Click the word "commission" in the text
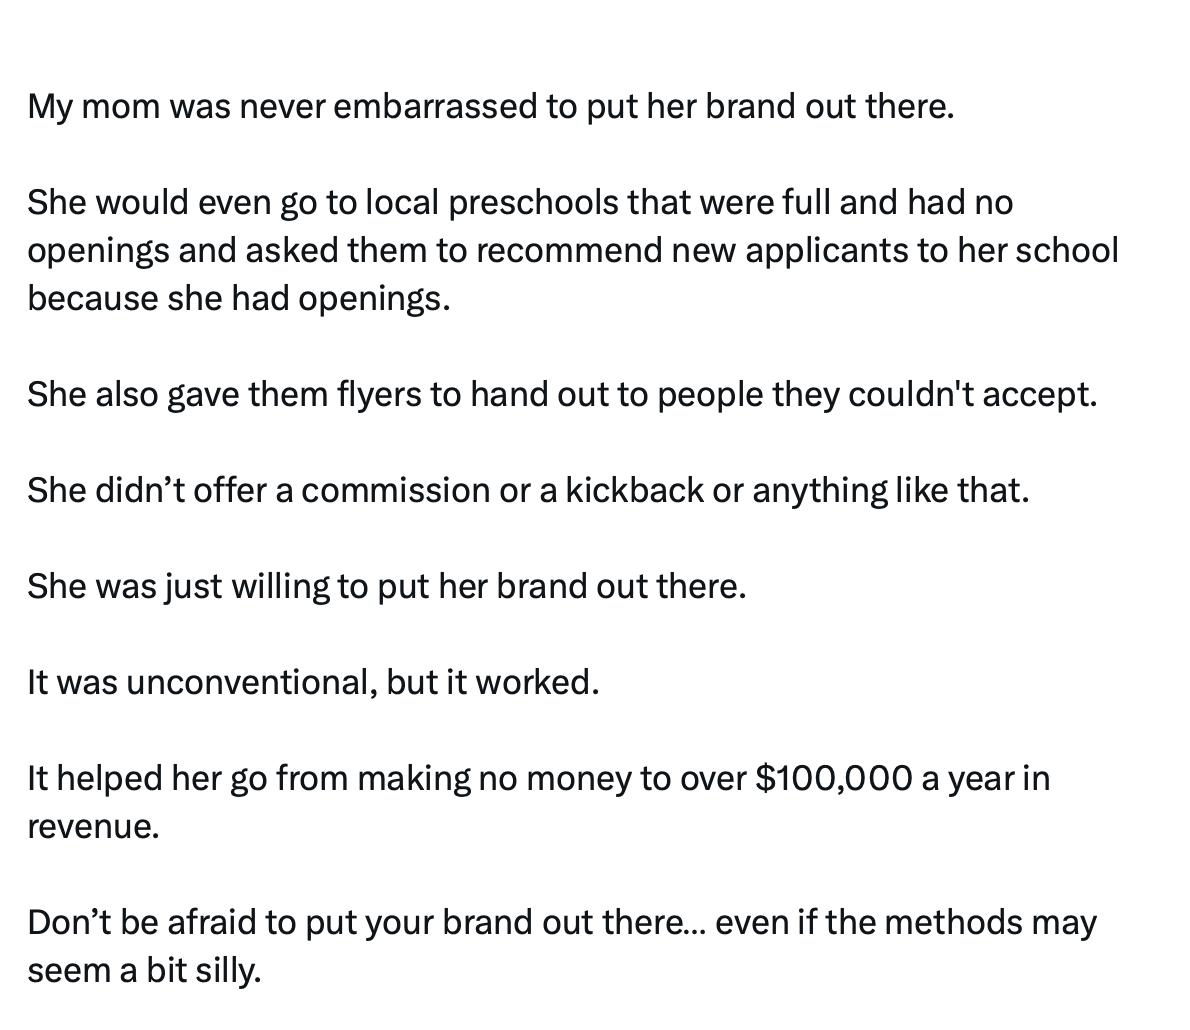 398,491
